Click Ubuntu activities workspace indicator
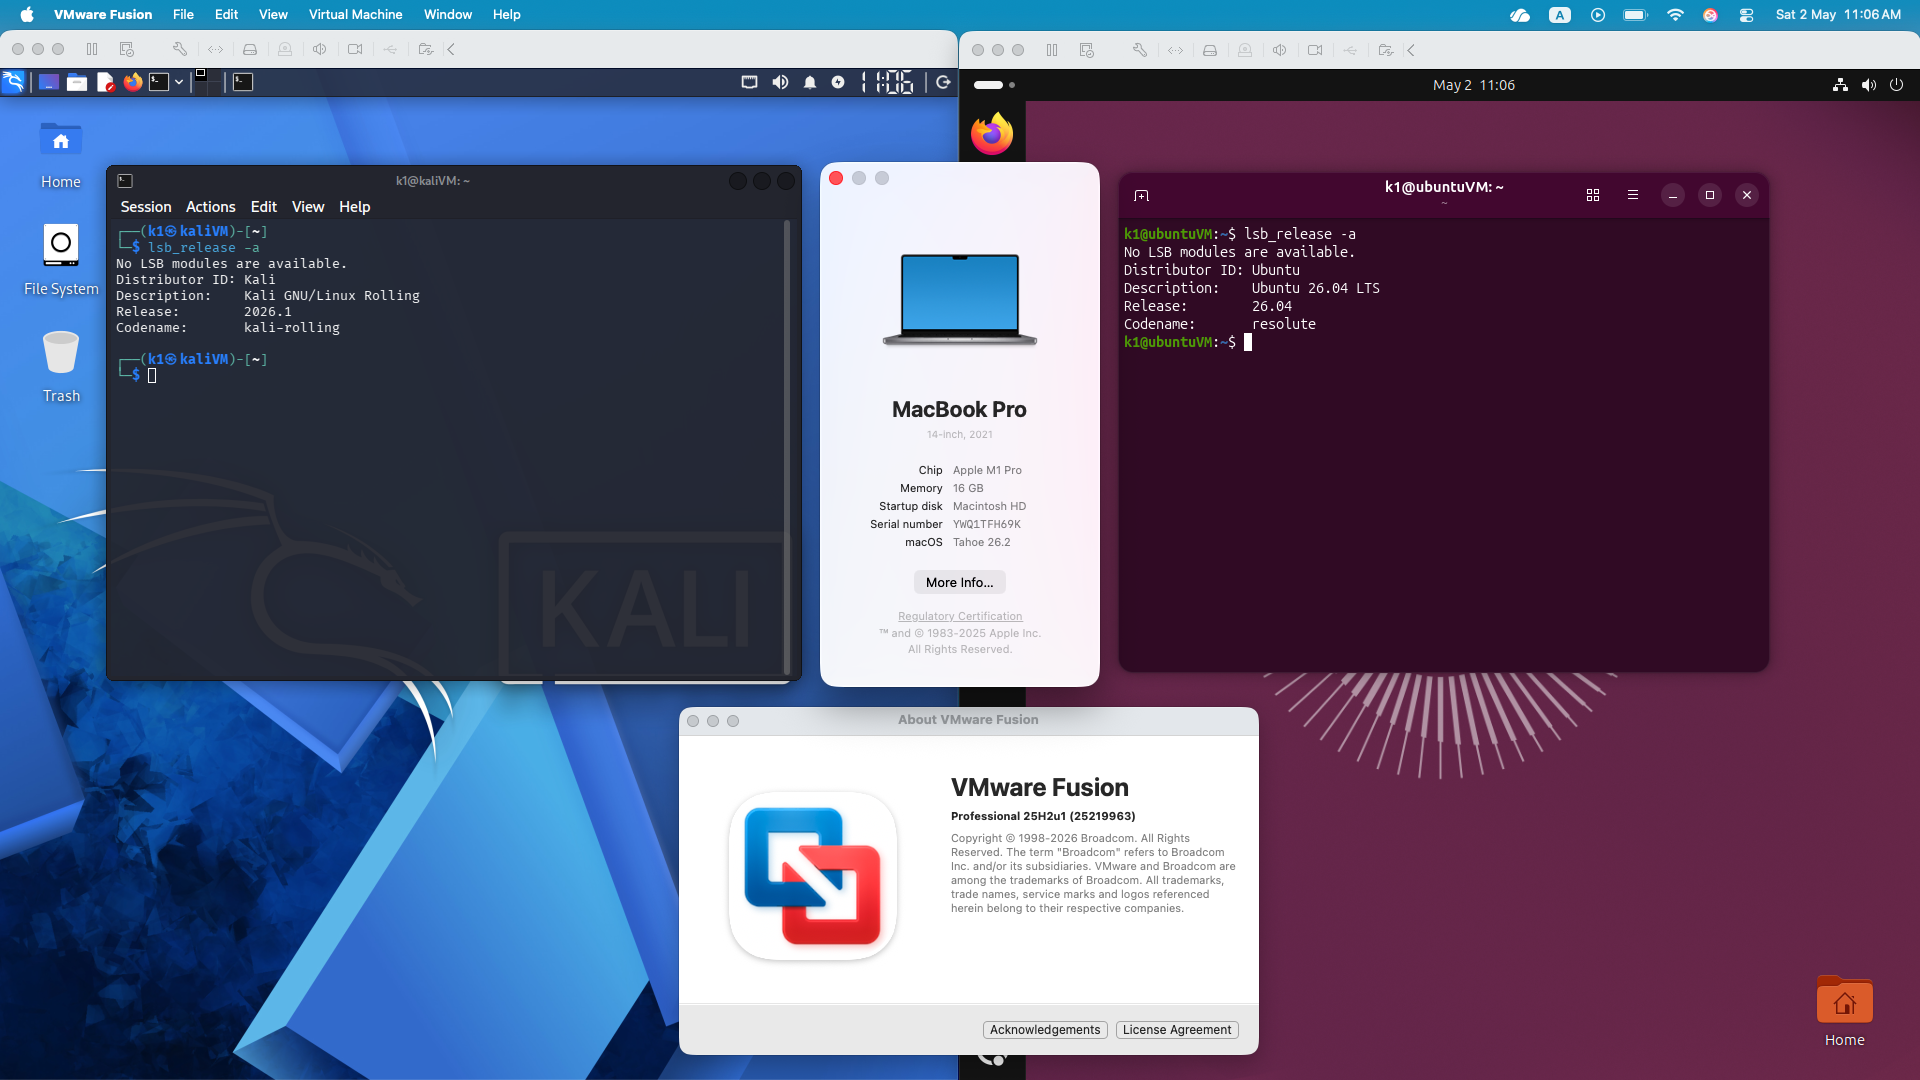Image resolution: width=1920 pixels, height=1080 pixels. tap(994, 85)
